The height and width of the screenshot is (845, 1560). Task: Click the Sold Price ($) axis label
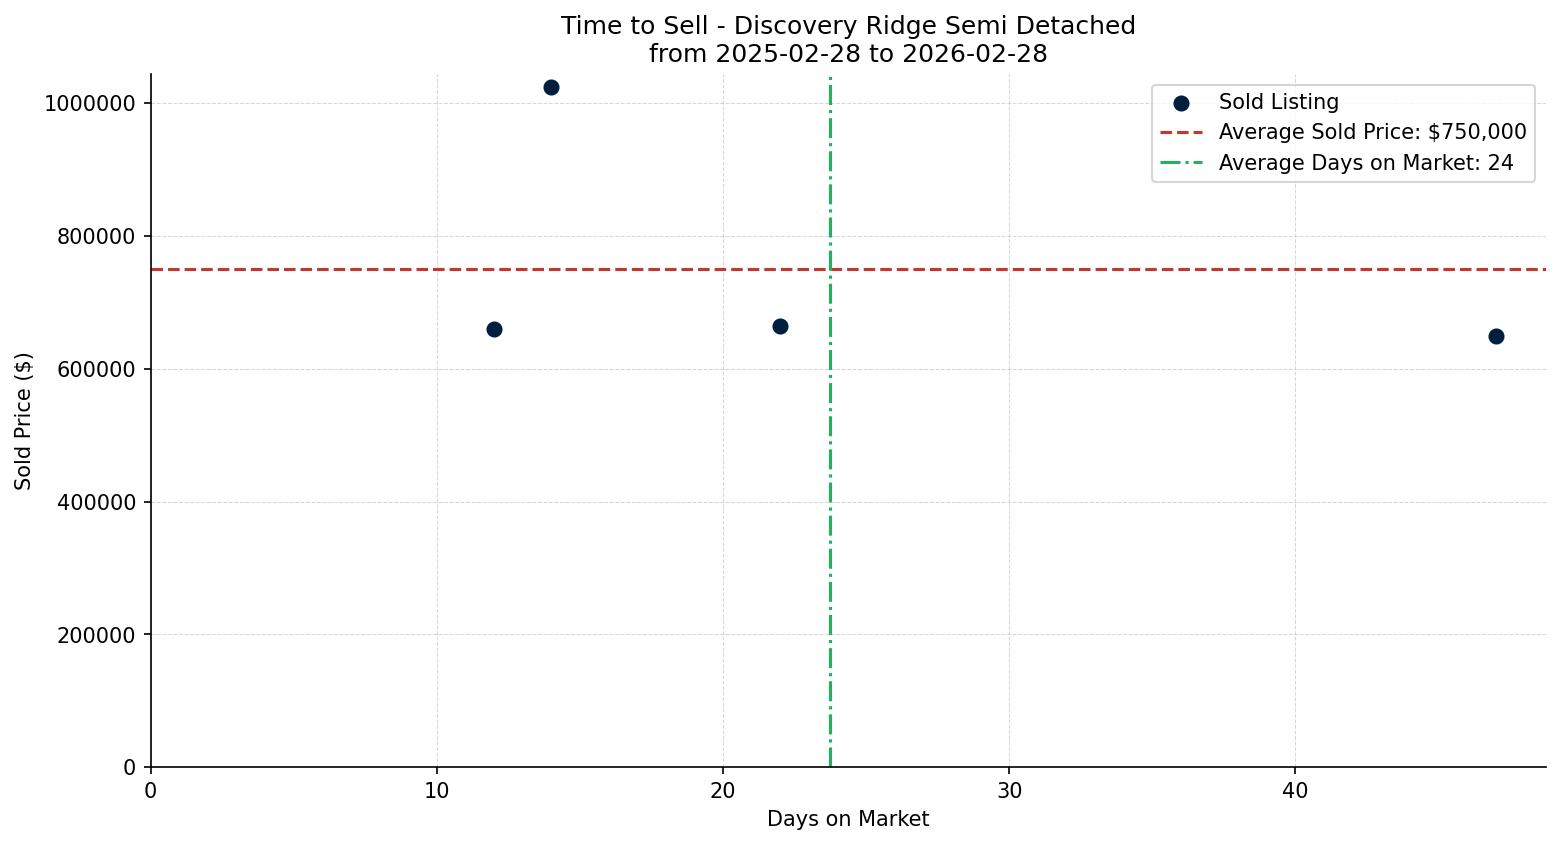[x=24, y=422]
